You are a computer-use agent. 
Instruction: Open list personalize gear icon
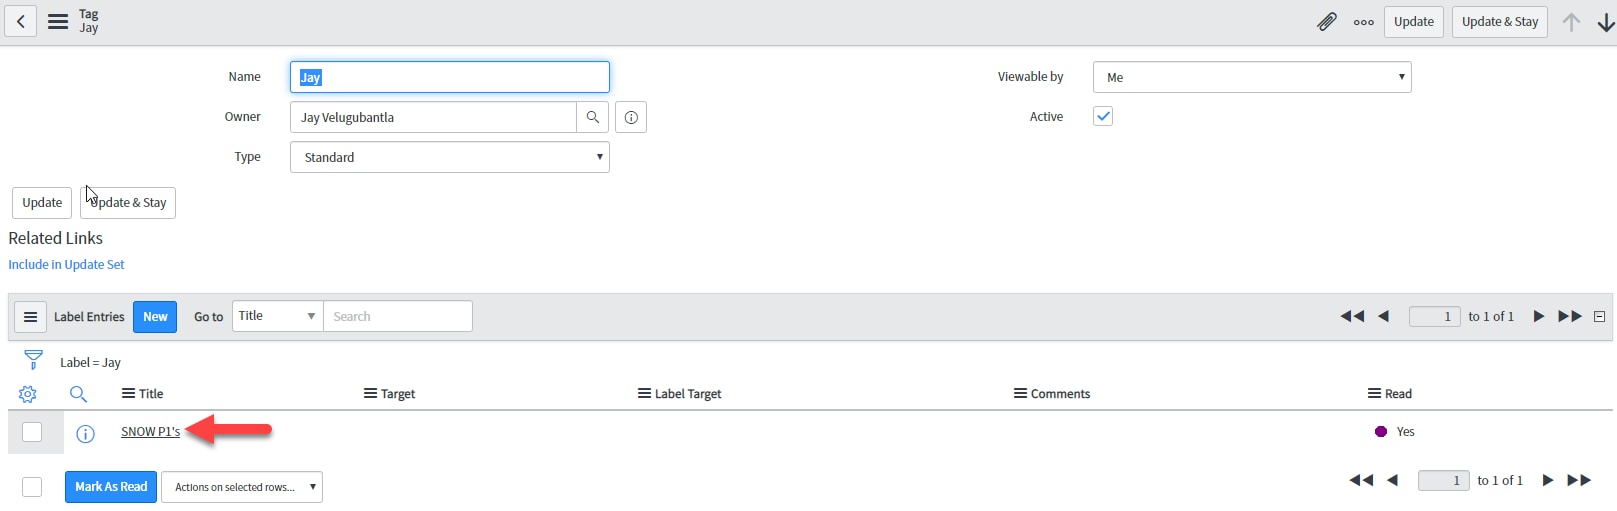(x=28, y=394)
